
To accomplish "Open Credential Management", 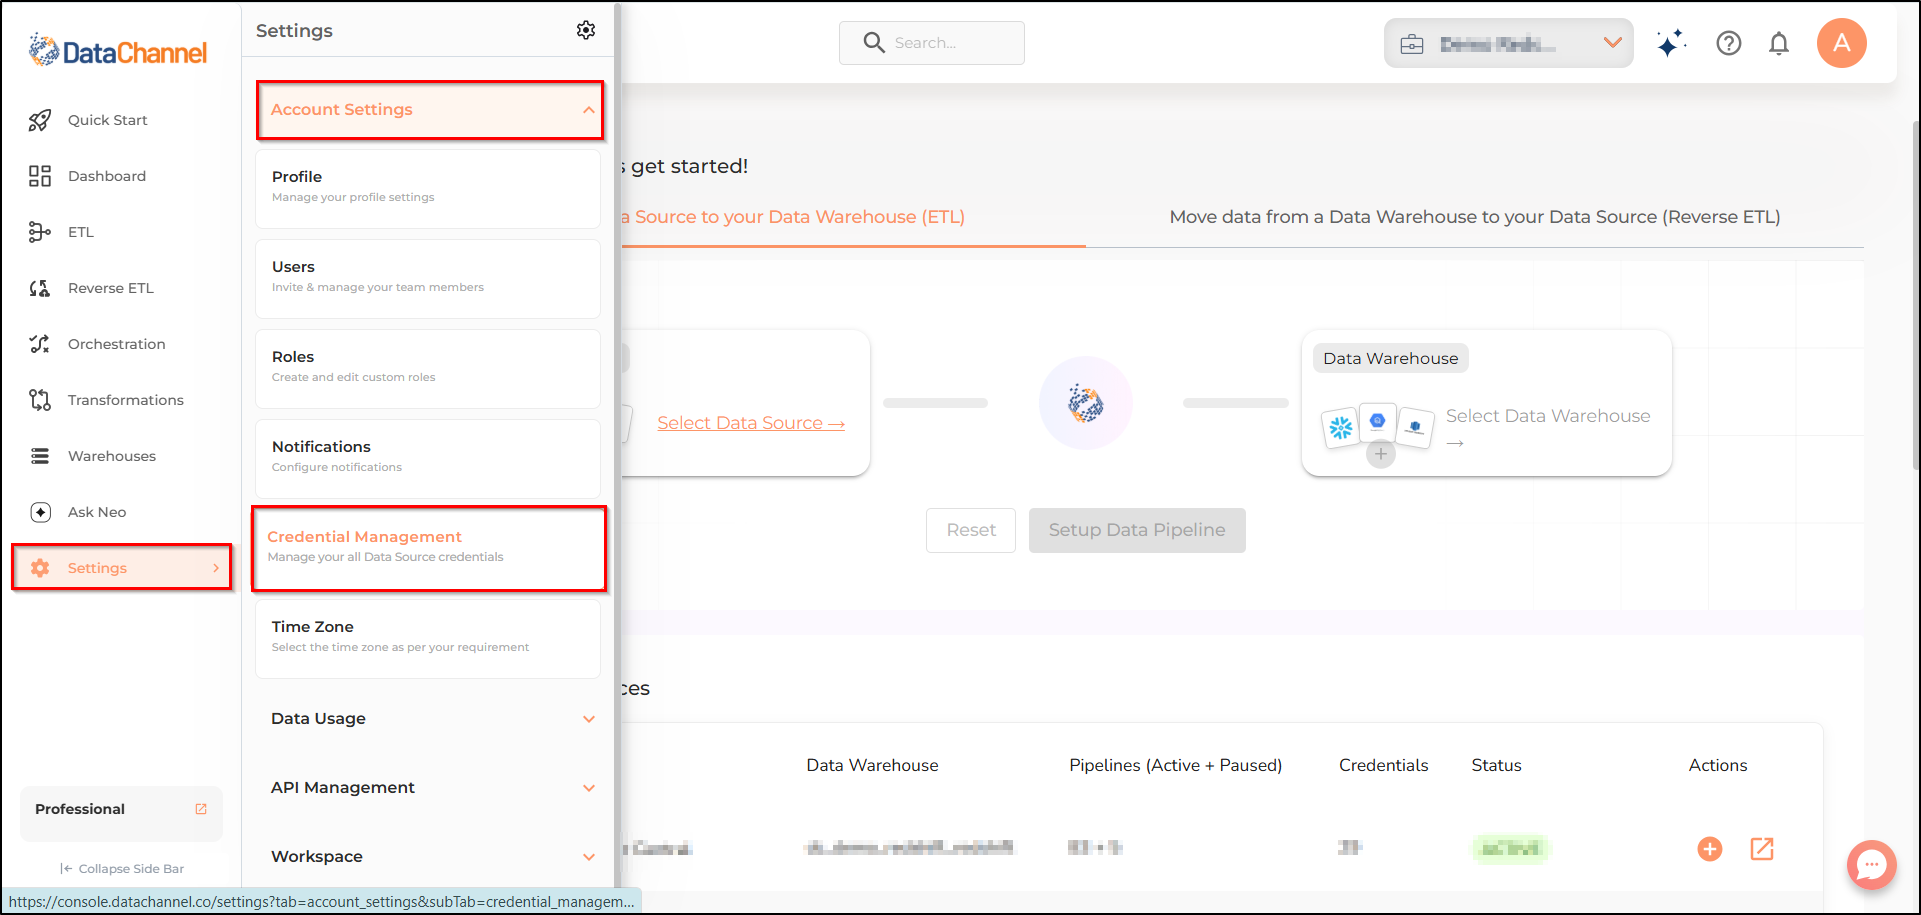I will [428, 548].
